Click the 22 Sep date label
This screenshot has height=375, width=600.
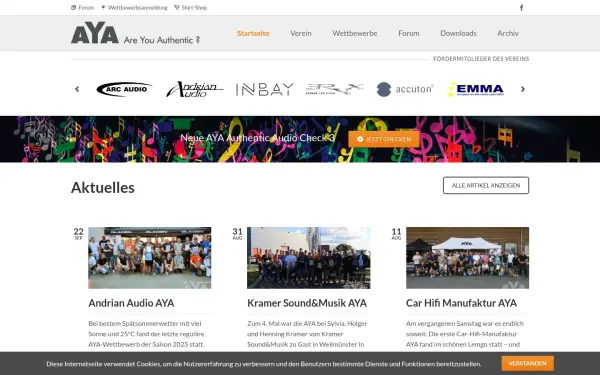(x=78, y=233)
